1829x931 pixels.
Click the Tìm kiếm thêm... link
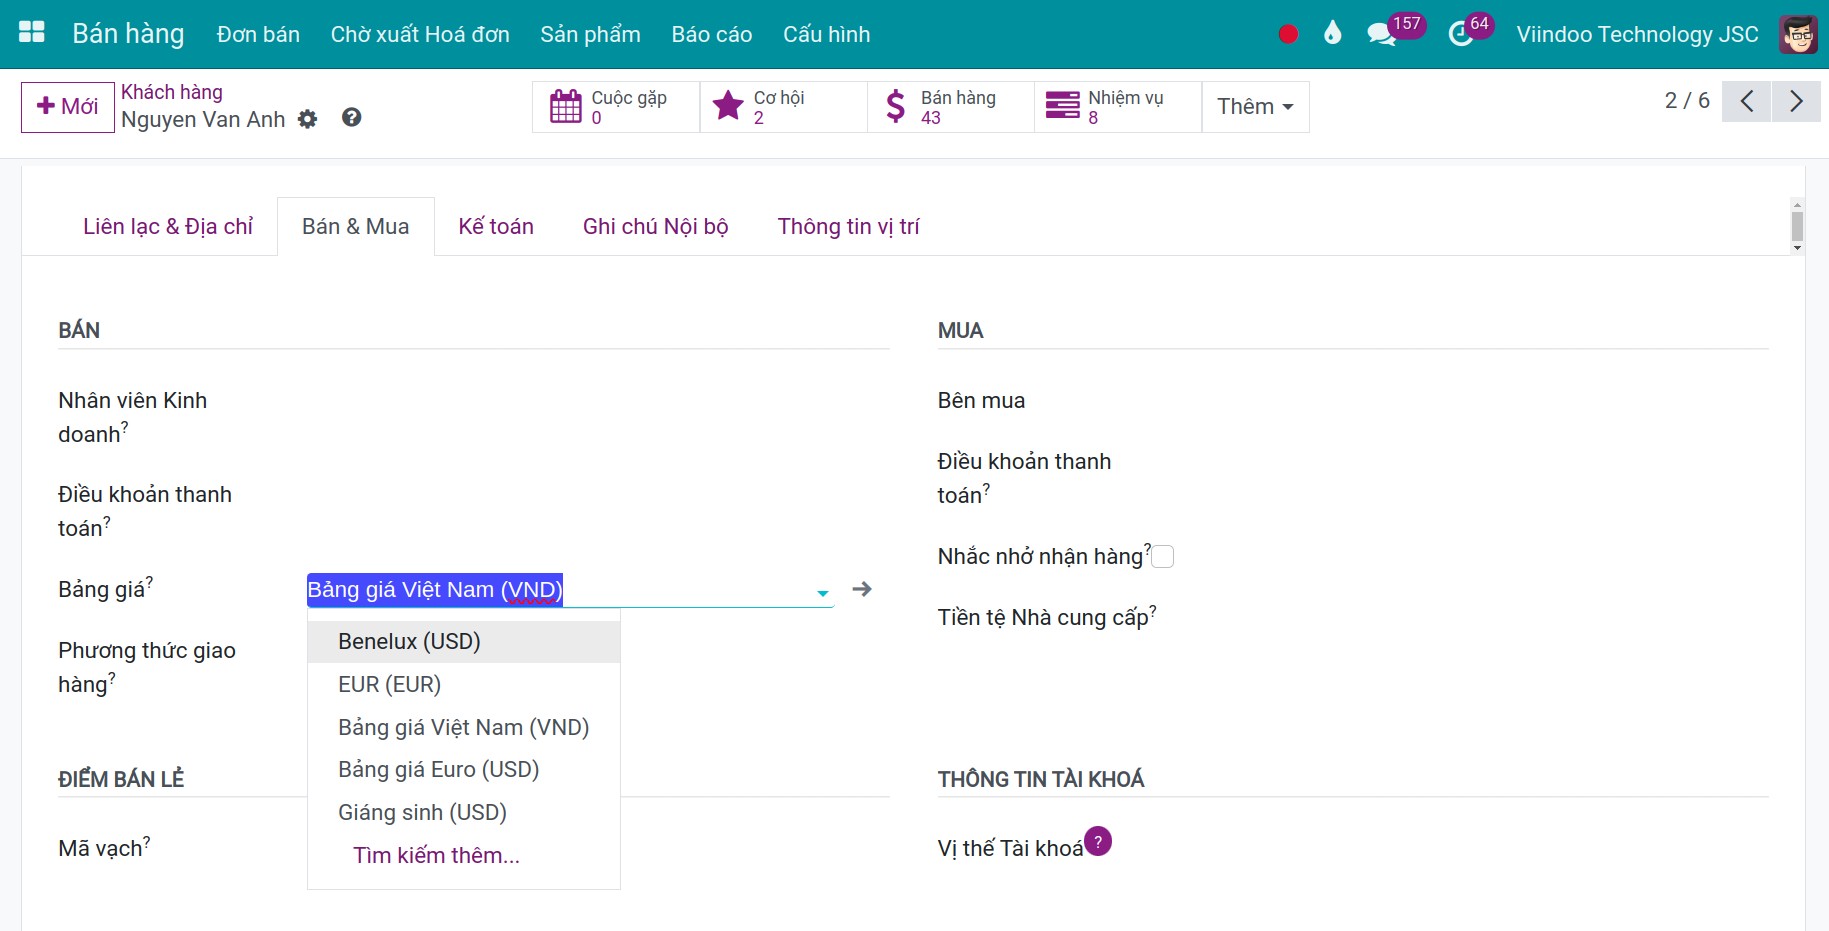(x=436, y=855)
